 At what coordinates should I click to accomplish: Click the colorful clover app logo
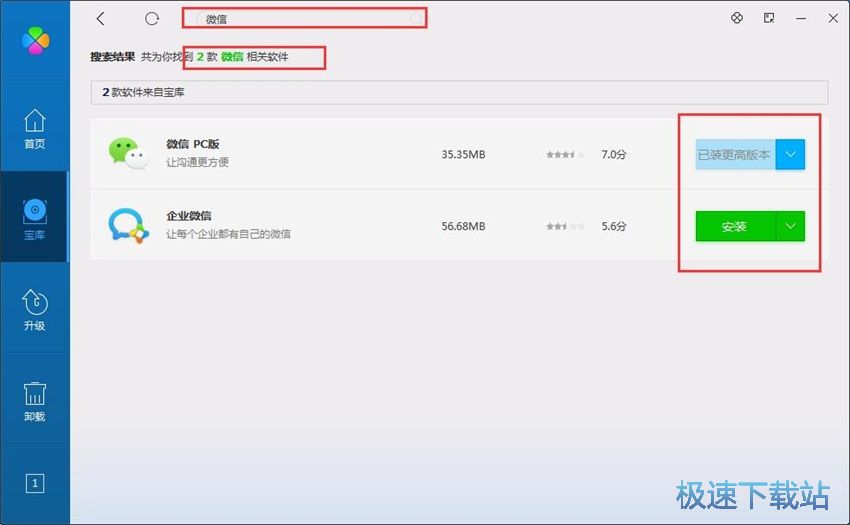click(x=35, y=40)
